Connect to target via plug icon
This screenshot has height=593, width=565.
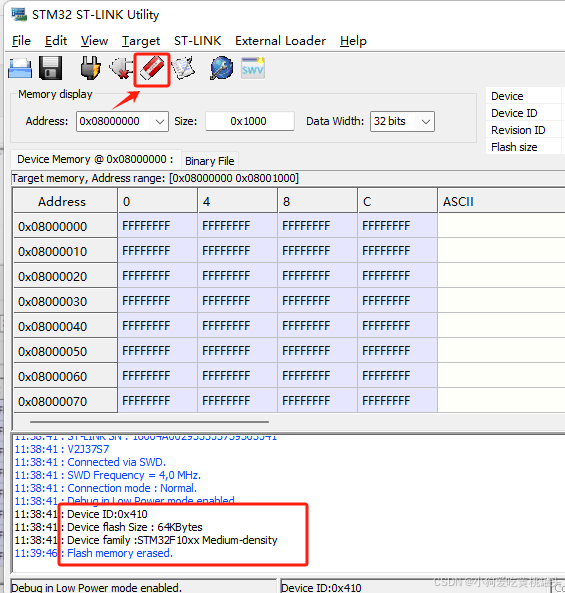91,68
